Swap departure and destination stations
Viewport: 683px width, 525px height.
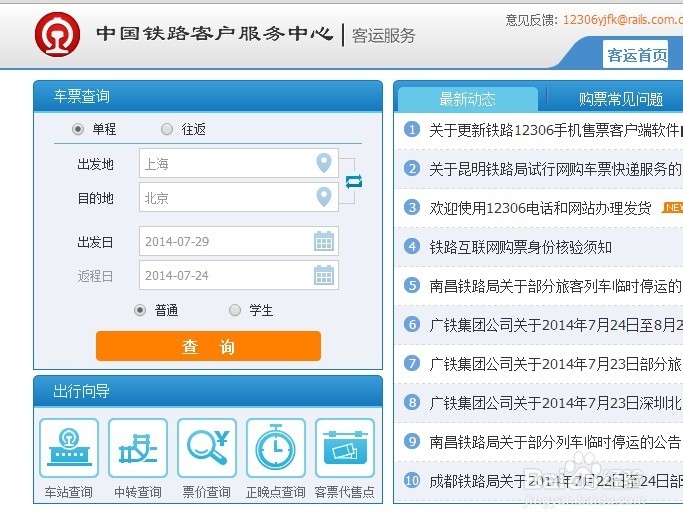[354, 181]
